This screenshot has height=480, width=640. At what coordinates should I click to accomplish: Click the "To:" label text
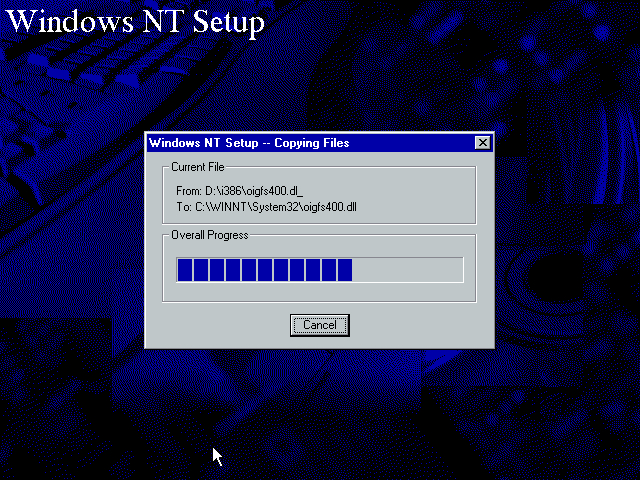click(183, 206)
